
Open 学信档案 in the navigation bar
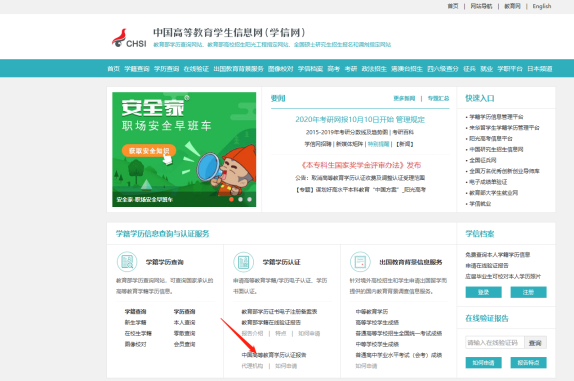coord(310,68)
